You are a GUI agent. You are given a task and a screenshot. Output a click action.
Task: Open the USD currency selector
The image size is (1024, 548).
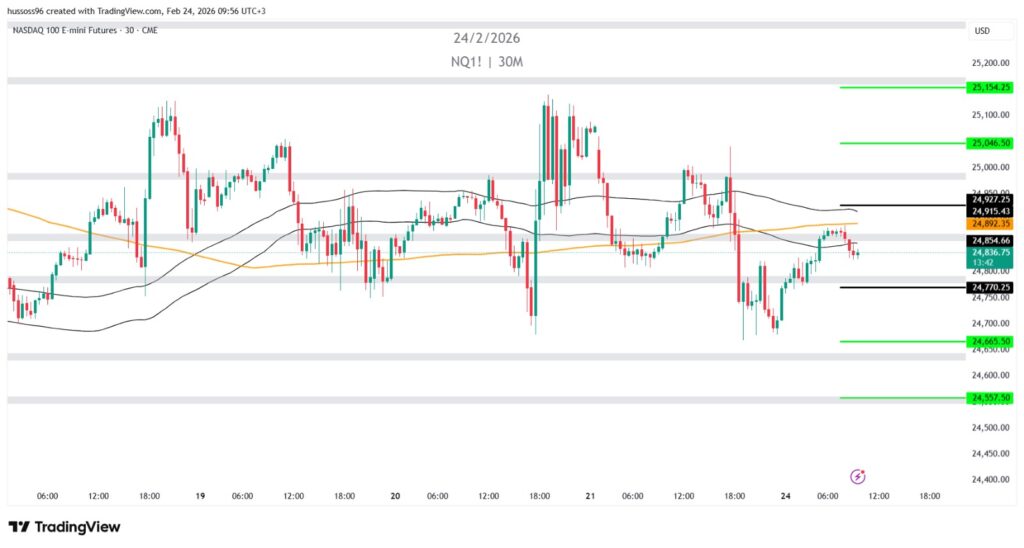coord(982,31)
